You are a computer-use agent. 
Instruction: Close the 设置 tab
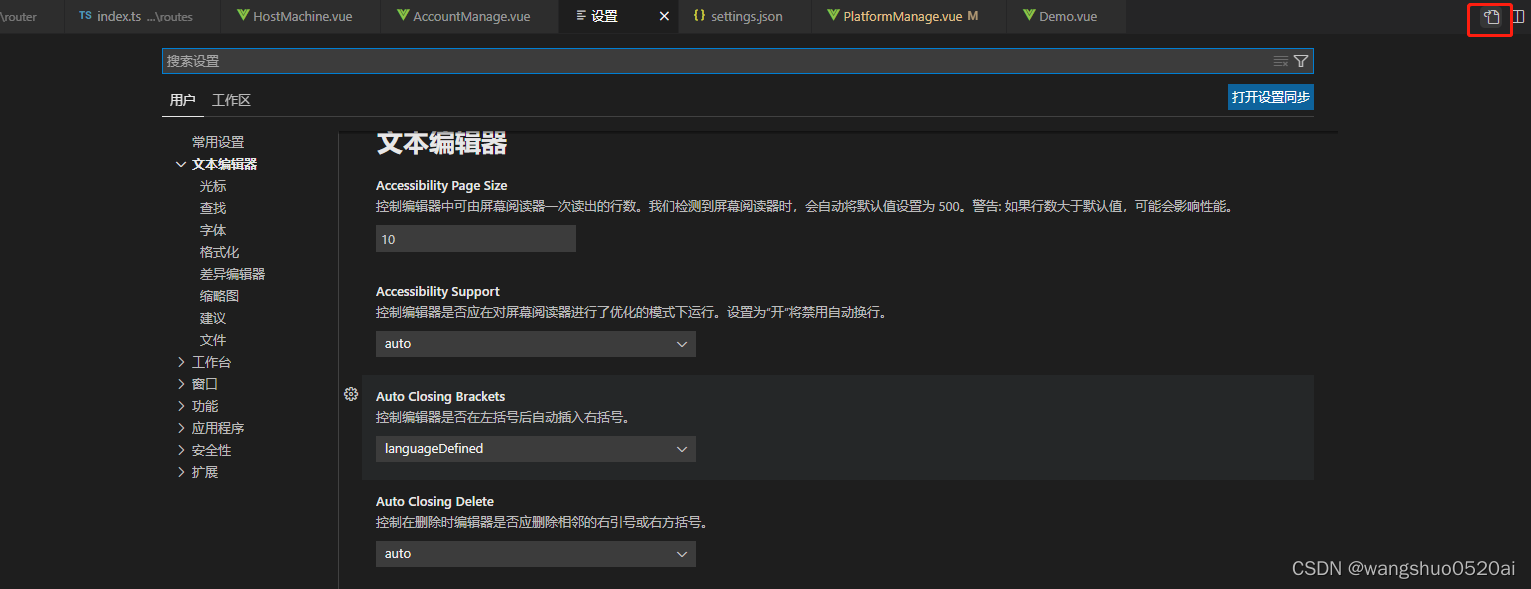coord(663,16)
